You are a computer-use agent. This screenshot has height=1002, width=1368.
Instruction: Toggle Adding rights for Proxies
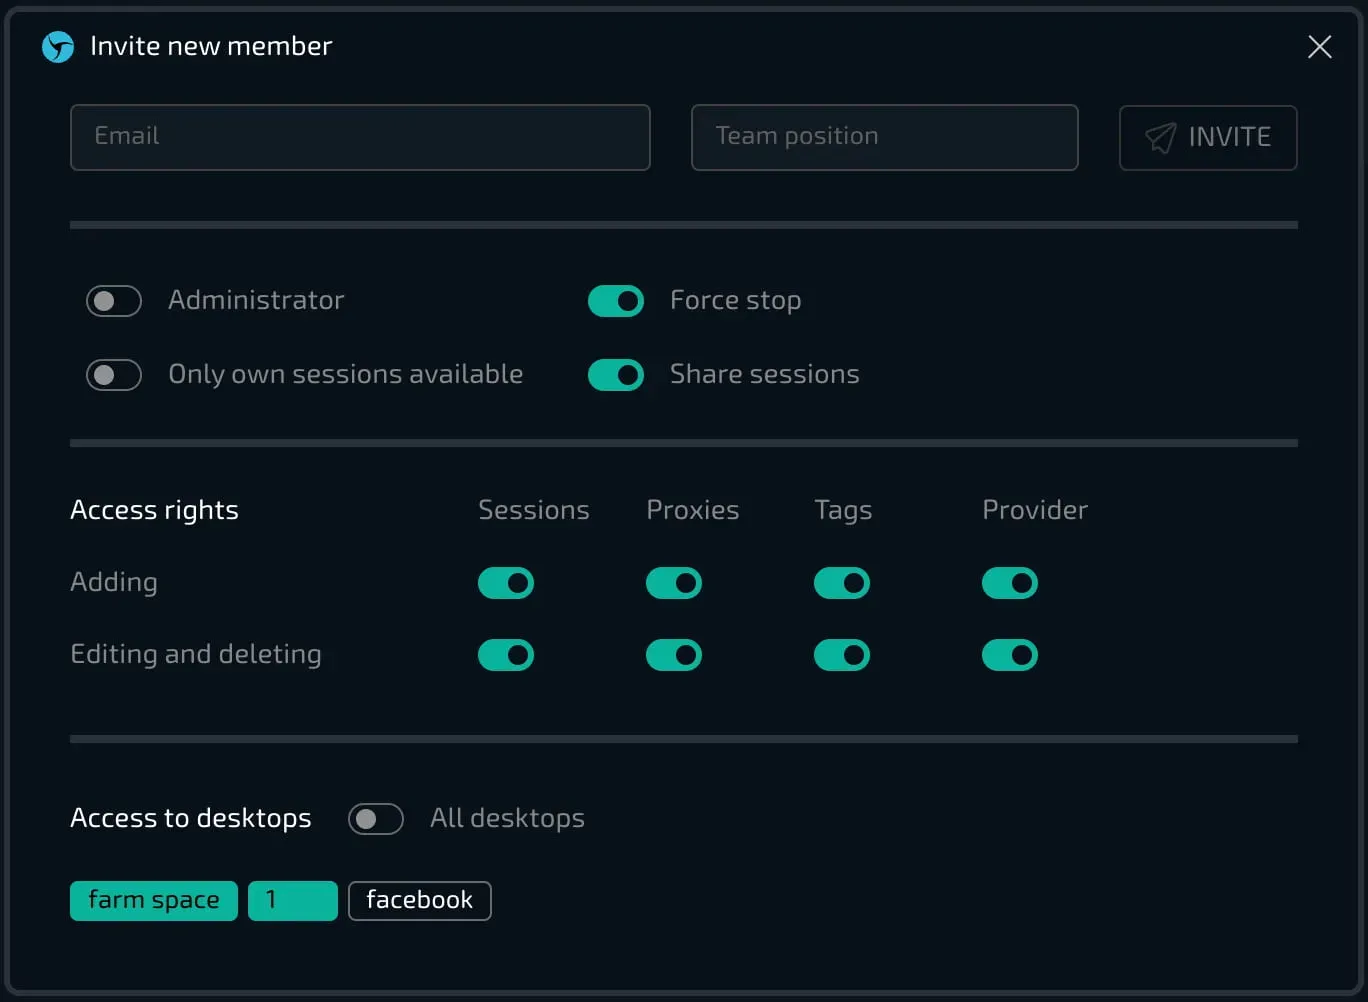(x=674, y=583)
